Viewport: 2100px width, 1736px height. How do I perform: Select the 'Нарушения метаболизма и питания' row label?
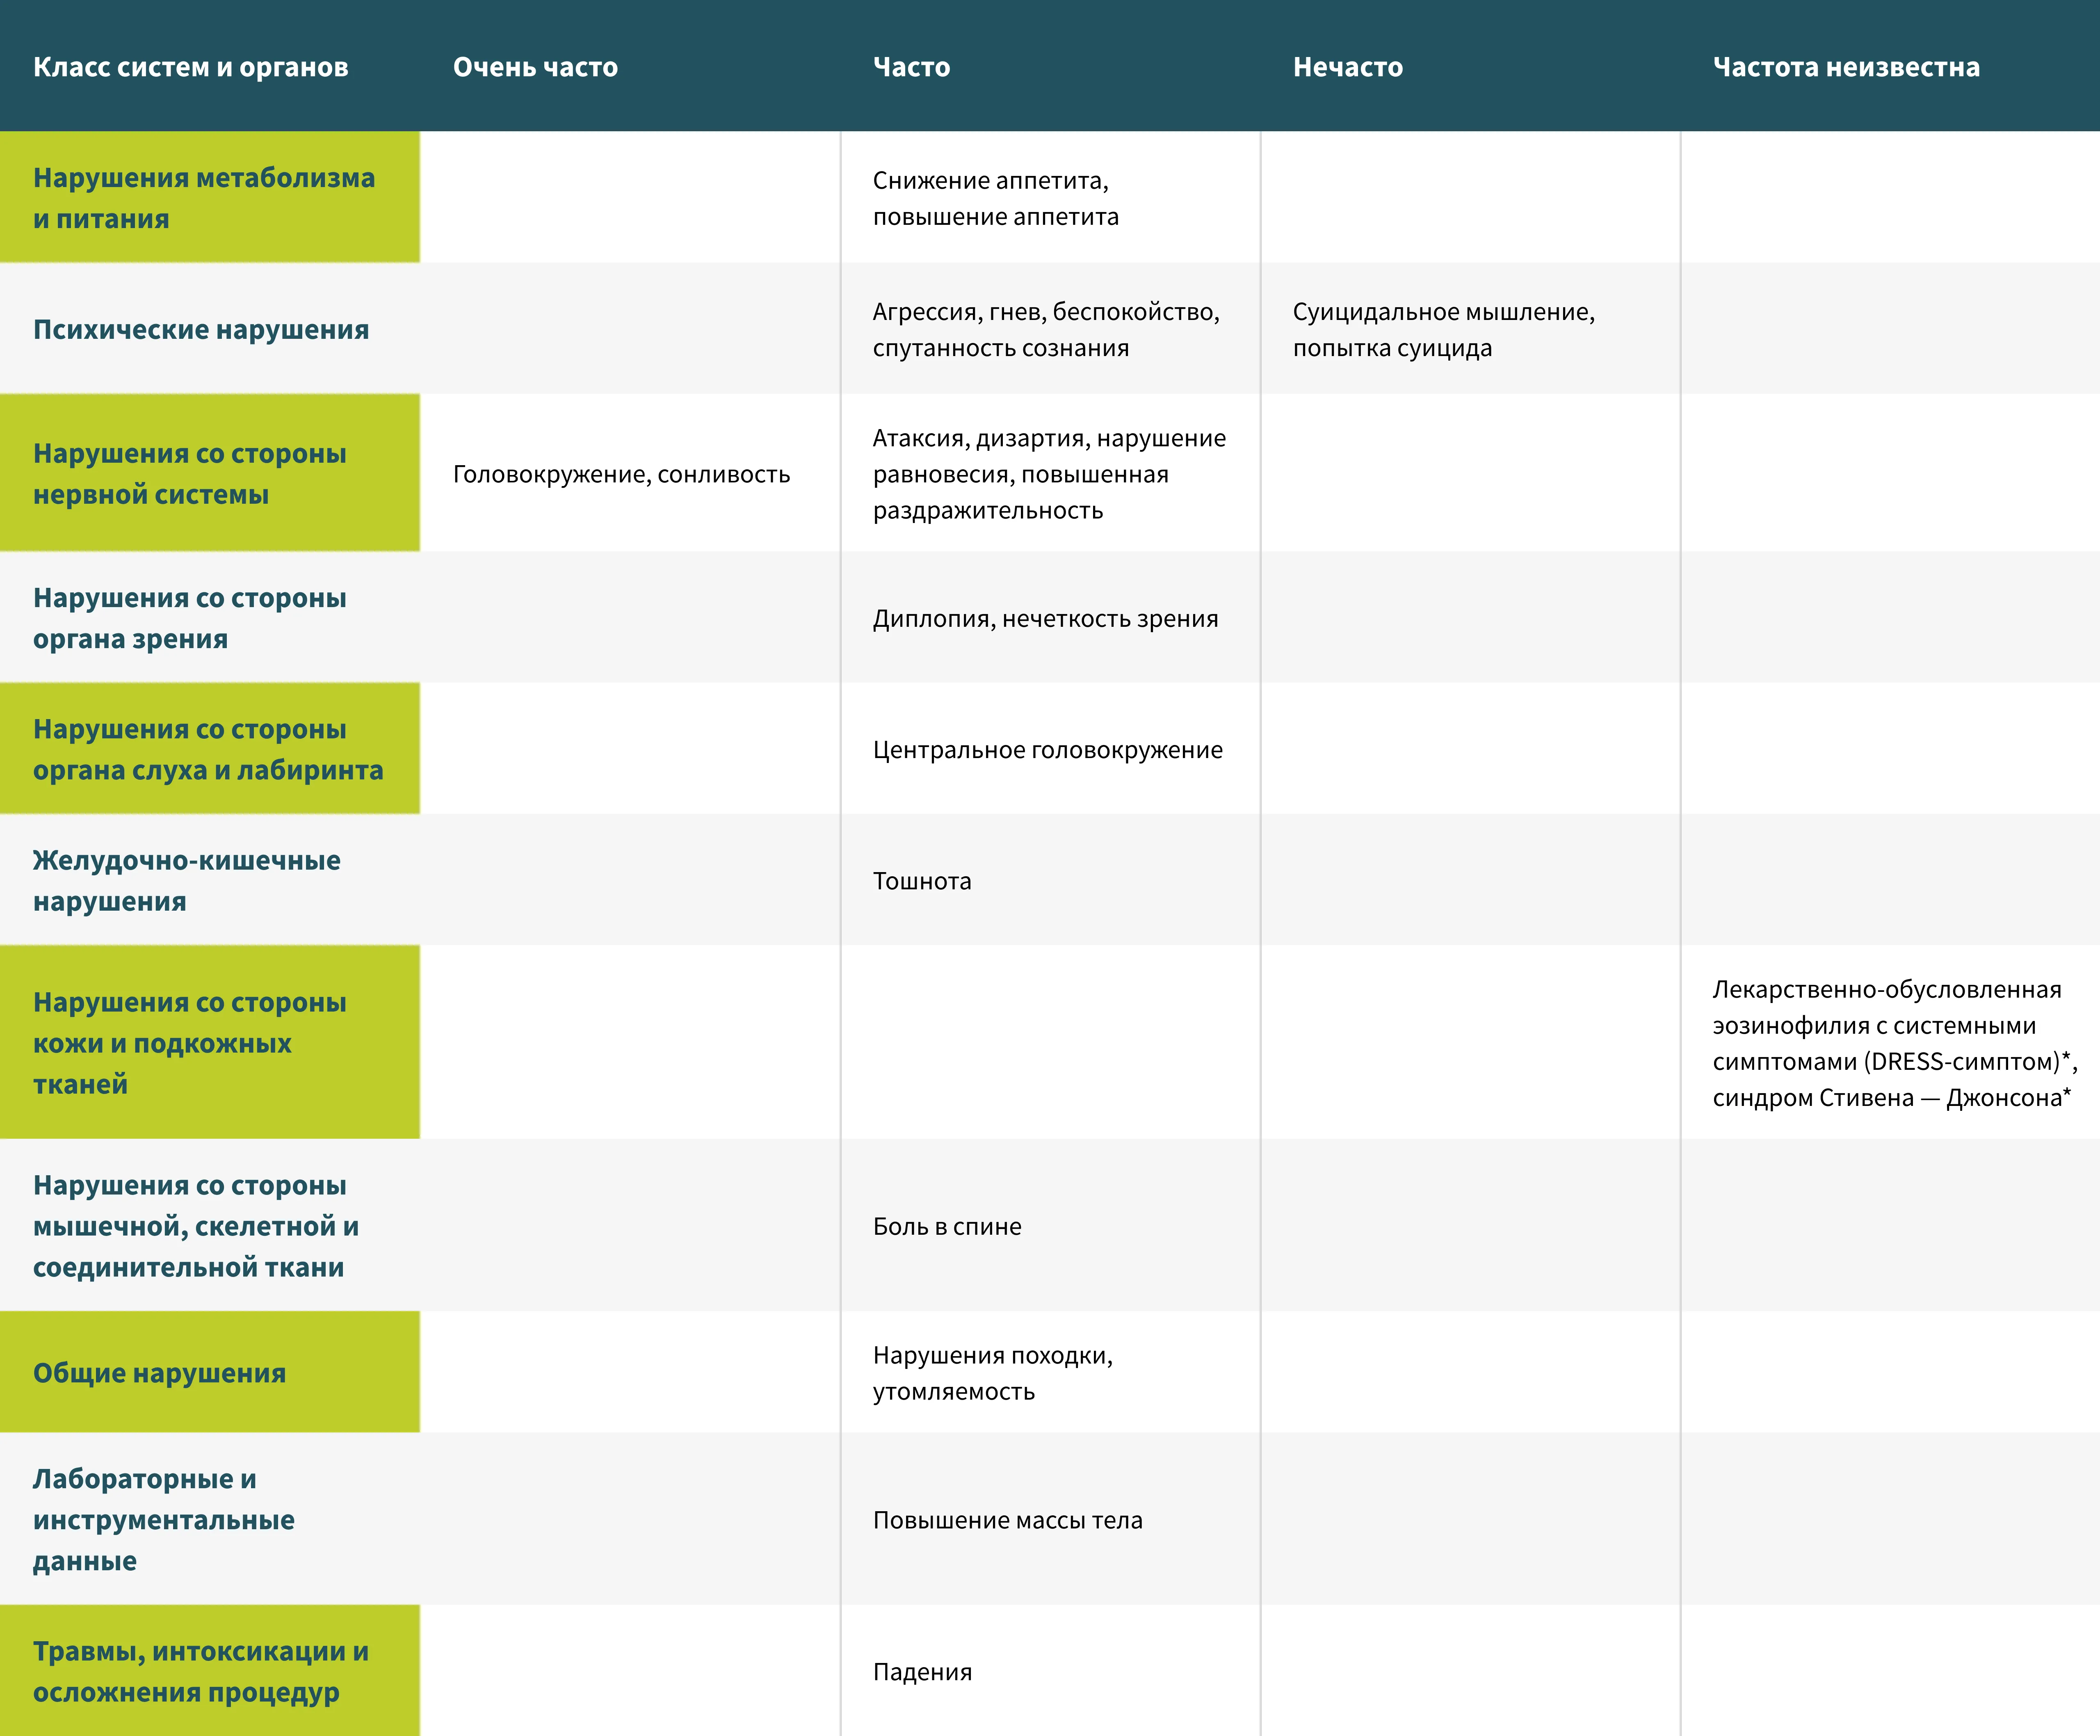[203, 198]
